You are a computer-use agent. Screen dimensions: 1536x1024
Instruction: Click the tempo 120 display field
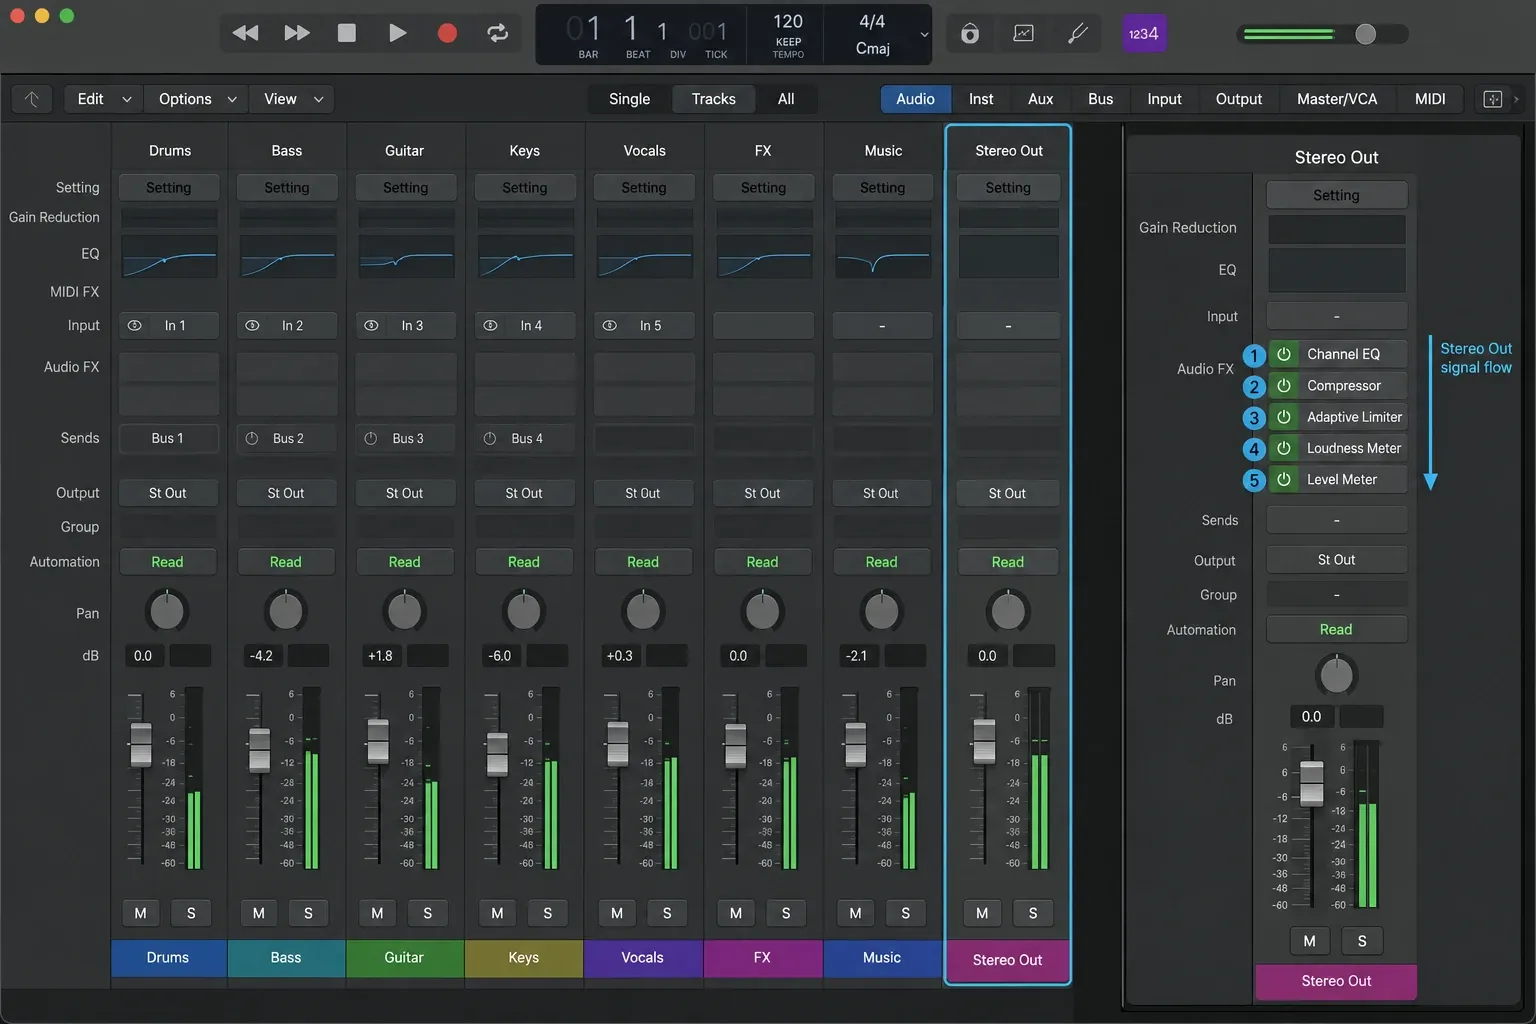click(x=788, y=22)
